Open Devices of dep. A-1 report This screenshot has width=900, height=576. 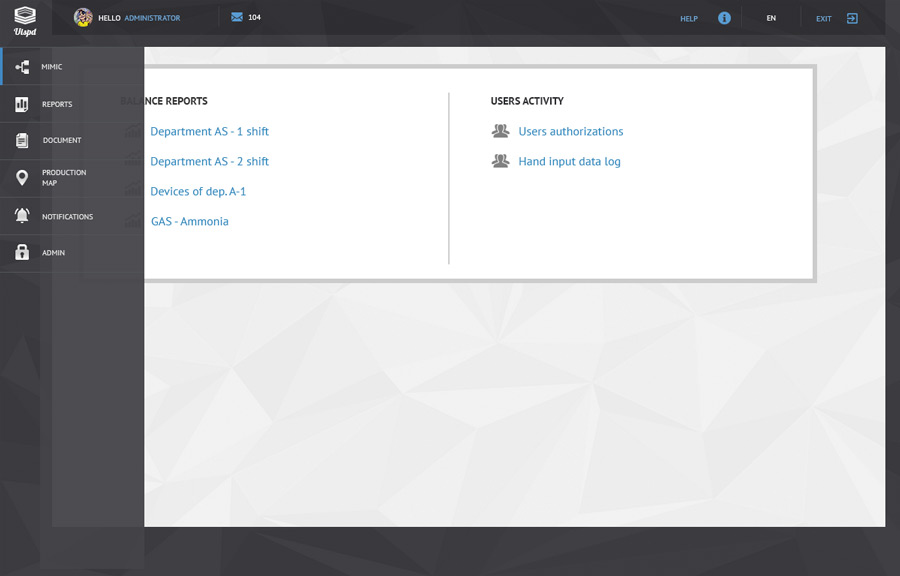coord(196,191)
